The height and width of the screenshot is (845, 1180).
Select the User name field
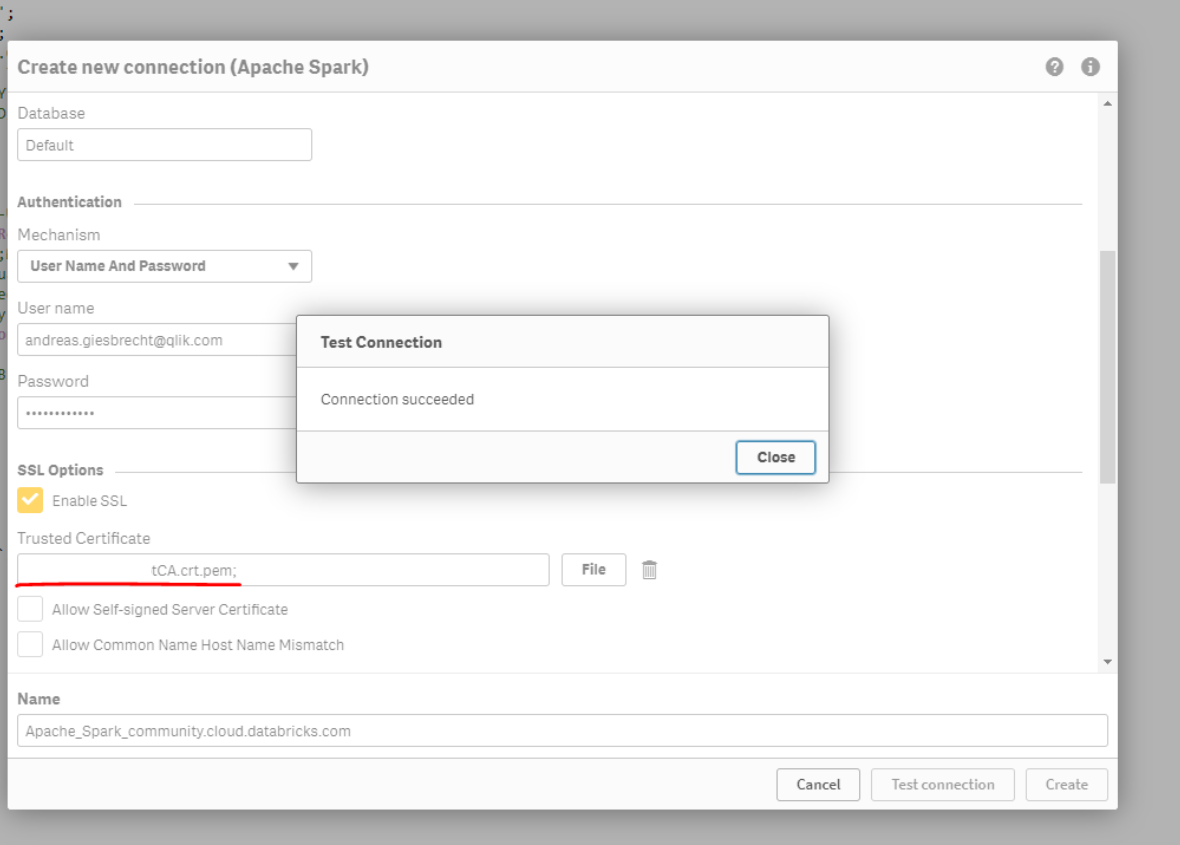[x=157, y=340]
